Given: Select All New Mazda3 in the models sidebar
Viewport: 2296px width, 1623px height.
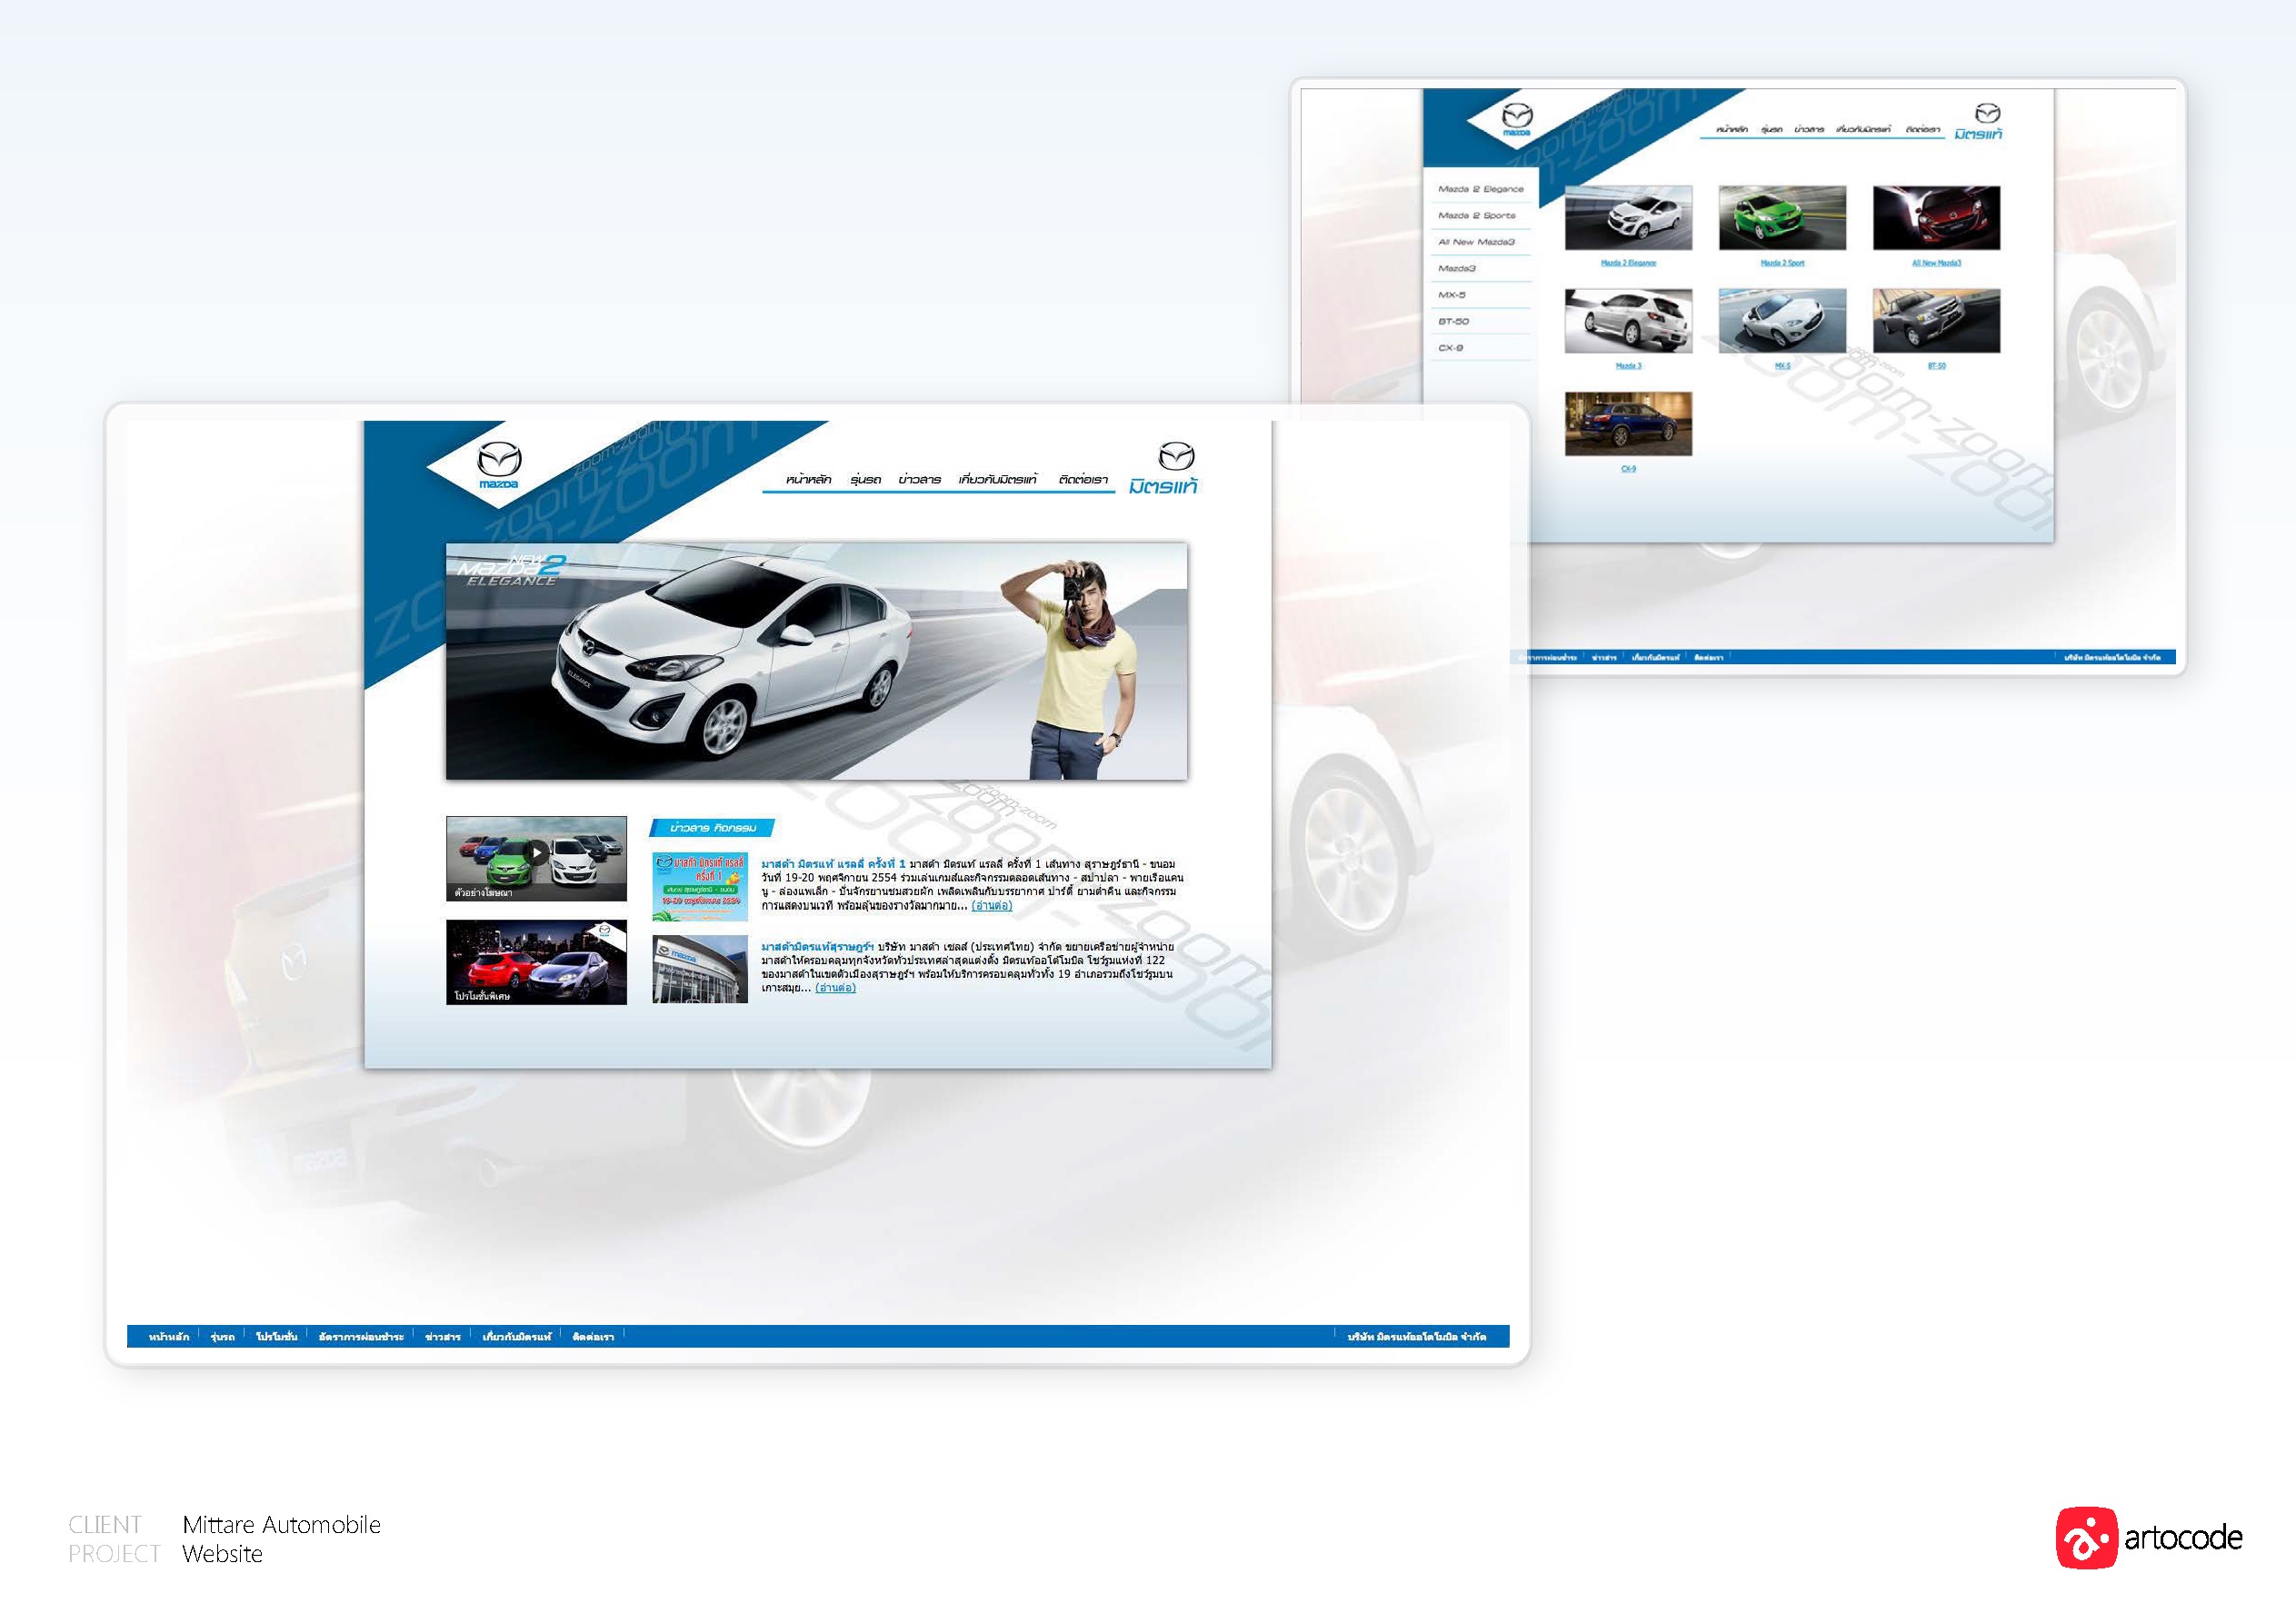Looking at the screenshot, I should tap(1476, 242).
